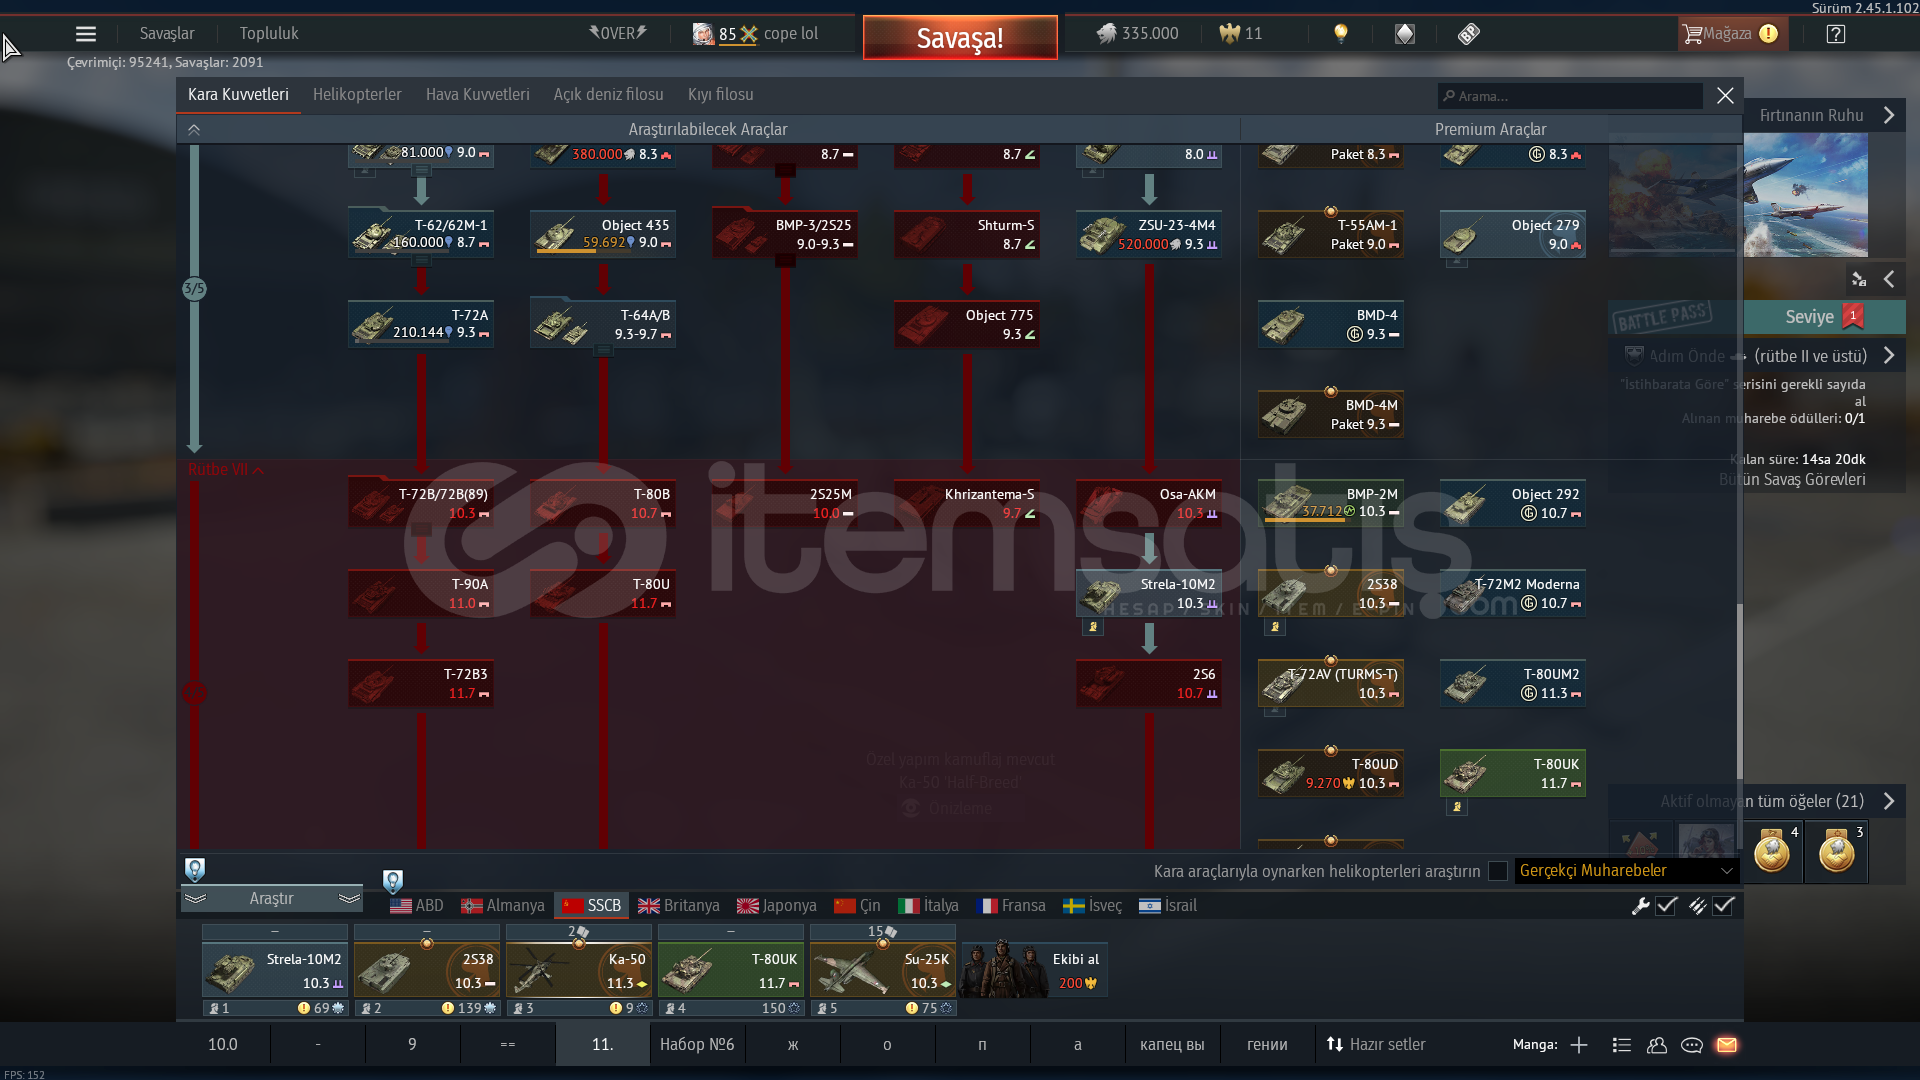The width and height of the screenshot is (1920, 1080).
Task: Switch to the Helikopterler tab
Action: (357, 95)
